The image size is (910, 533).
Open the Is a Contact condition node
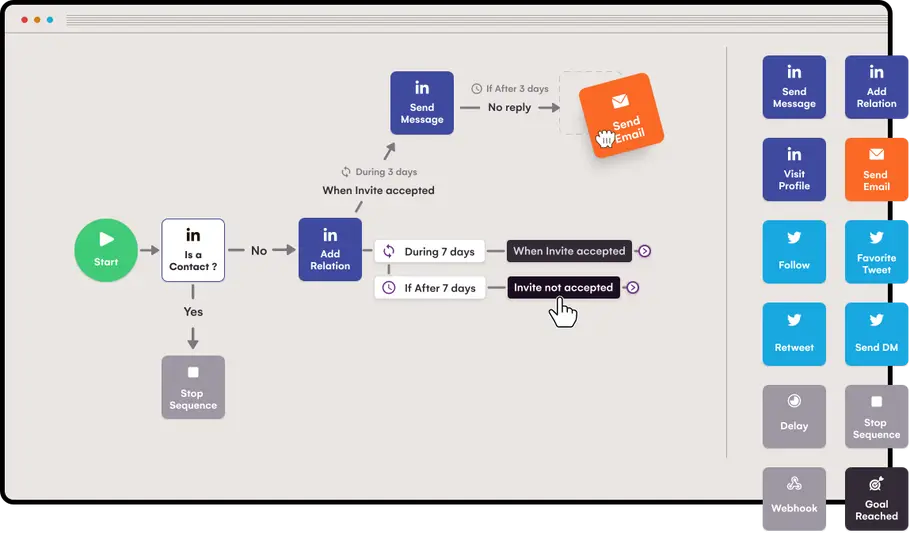coord(193,250)
